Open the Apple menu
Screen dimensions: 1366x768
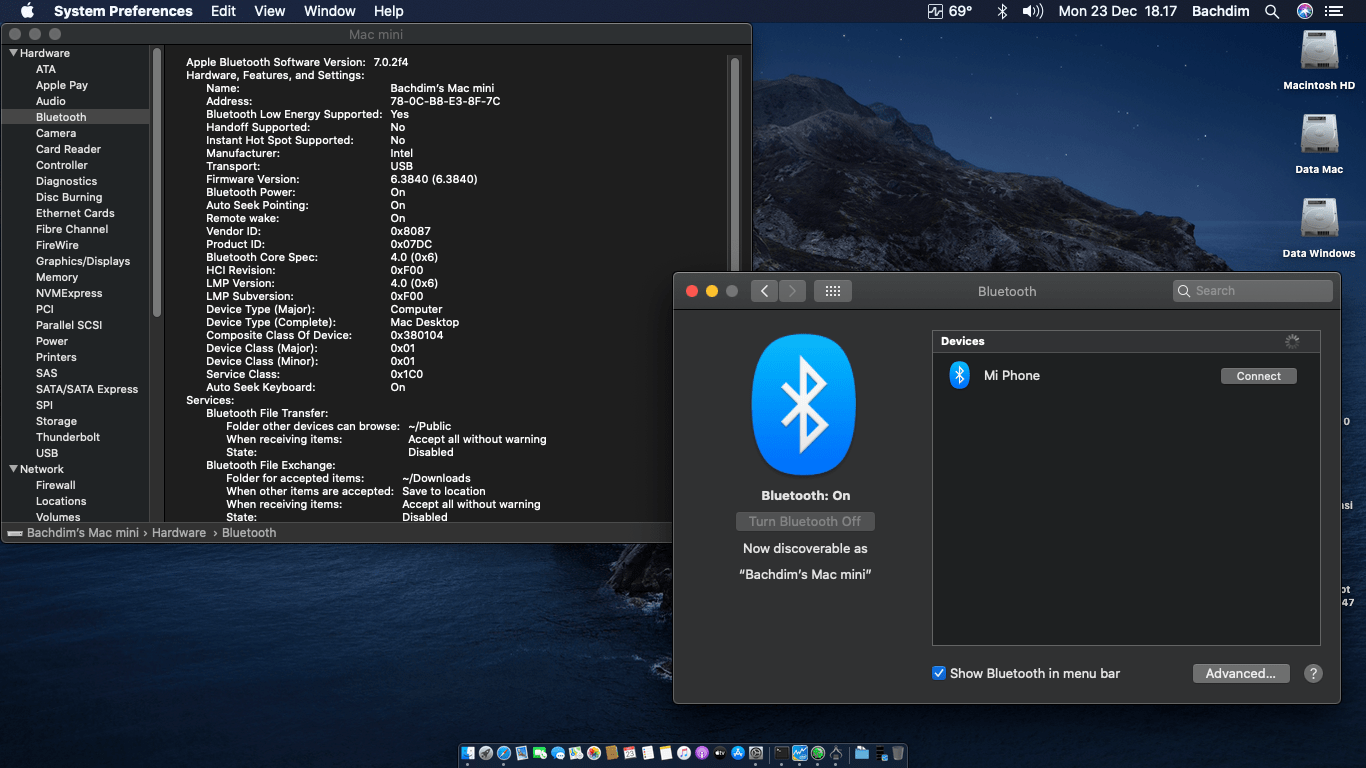point(27,12)
